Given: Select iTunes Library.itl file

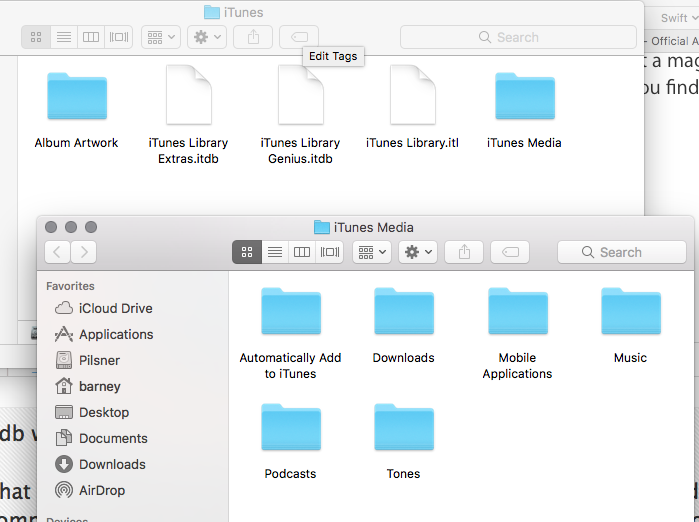Looking at the screenshot, I should pyautogui.click(x=412, y=107).
